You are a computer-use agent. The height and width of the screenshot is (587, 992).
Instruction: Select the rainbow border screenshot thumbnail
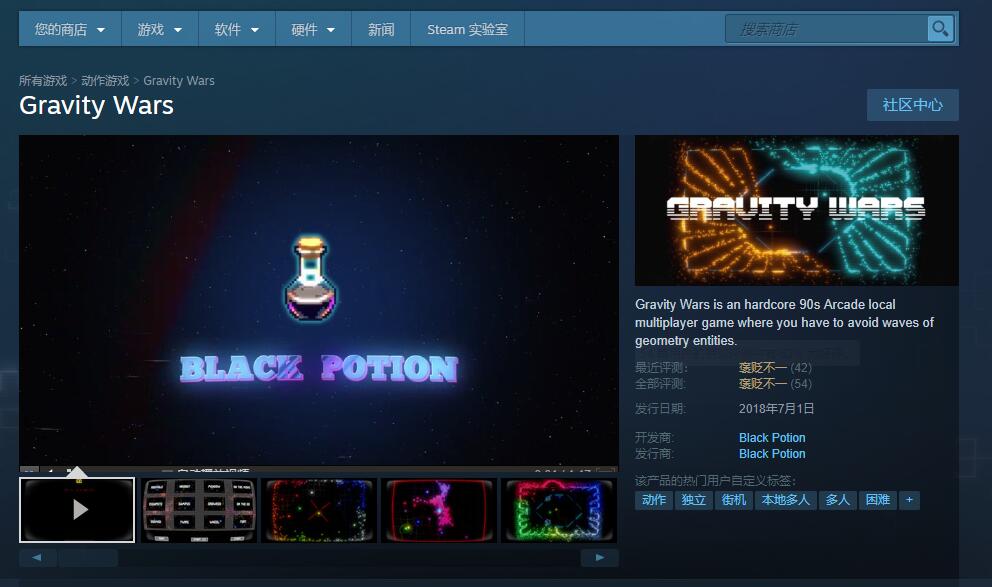pos(559,510)
